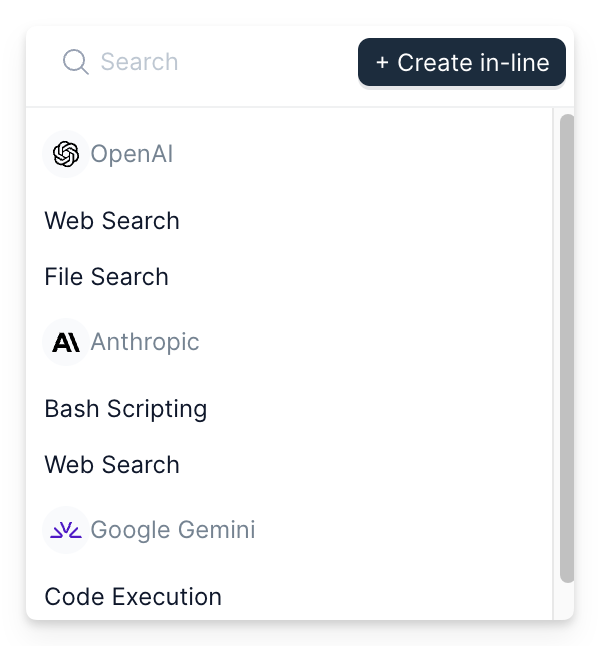600x646 pixels.
Task: Select Web Search under OpenAI
Action: (x=112, y=221)
